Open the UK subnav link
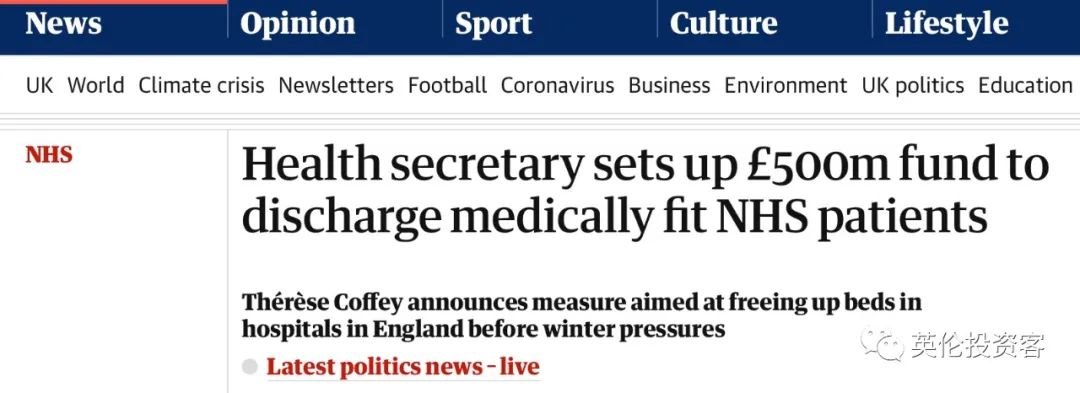 pos(39,85)
